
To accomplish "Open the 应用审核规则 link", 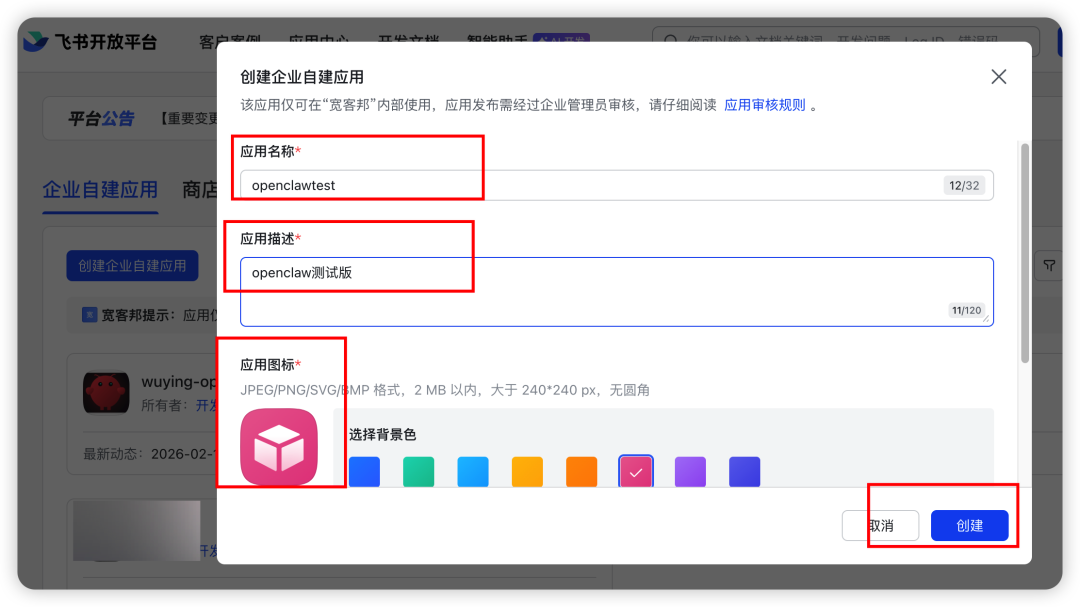I will (x=764, y=102).
